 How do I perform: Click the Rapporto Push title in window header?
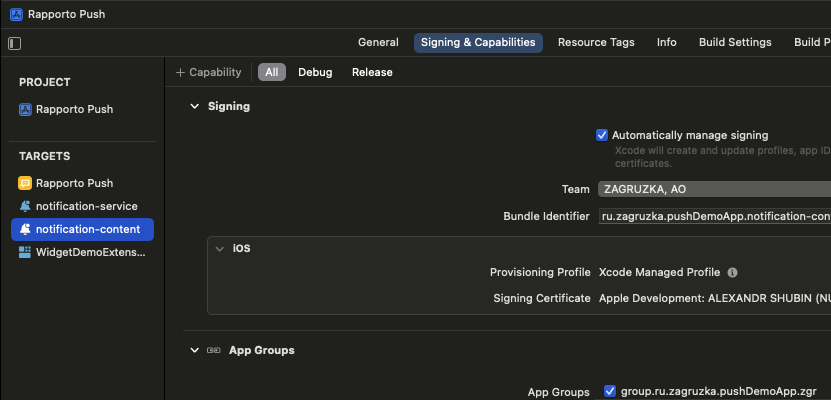tap(67, 14)
